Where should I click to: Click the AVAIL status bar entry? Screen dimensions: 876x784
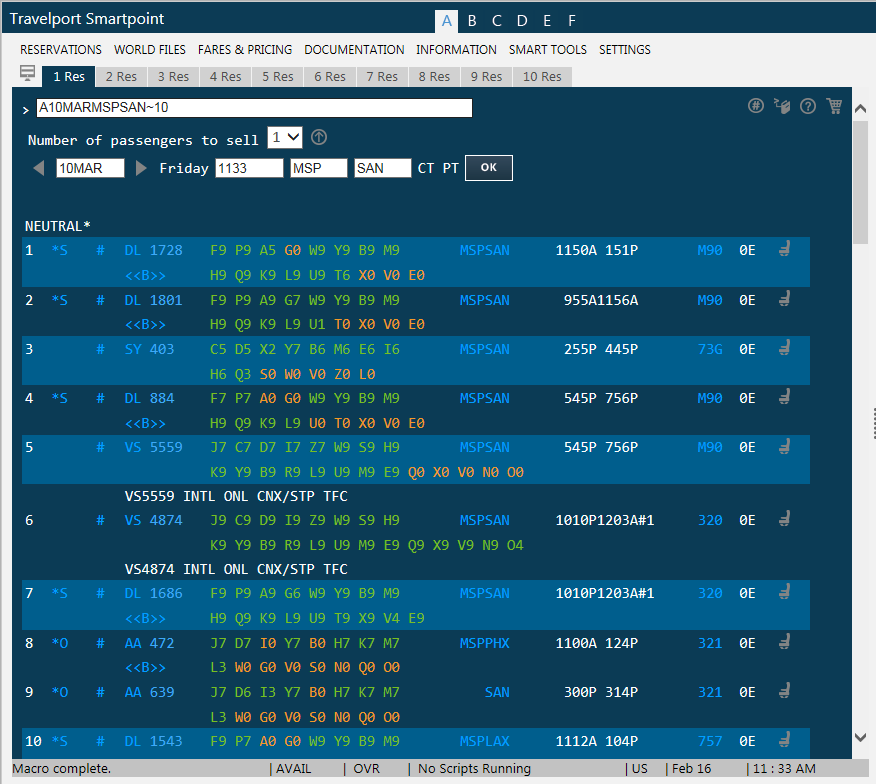[x=293, y=769]
